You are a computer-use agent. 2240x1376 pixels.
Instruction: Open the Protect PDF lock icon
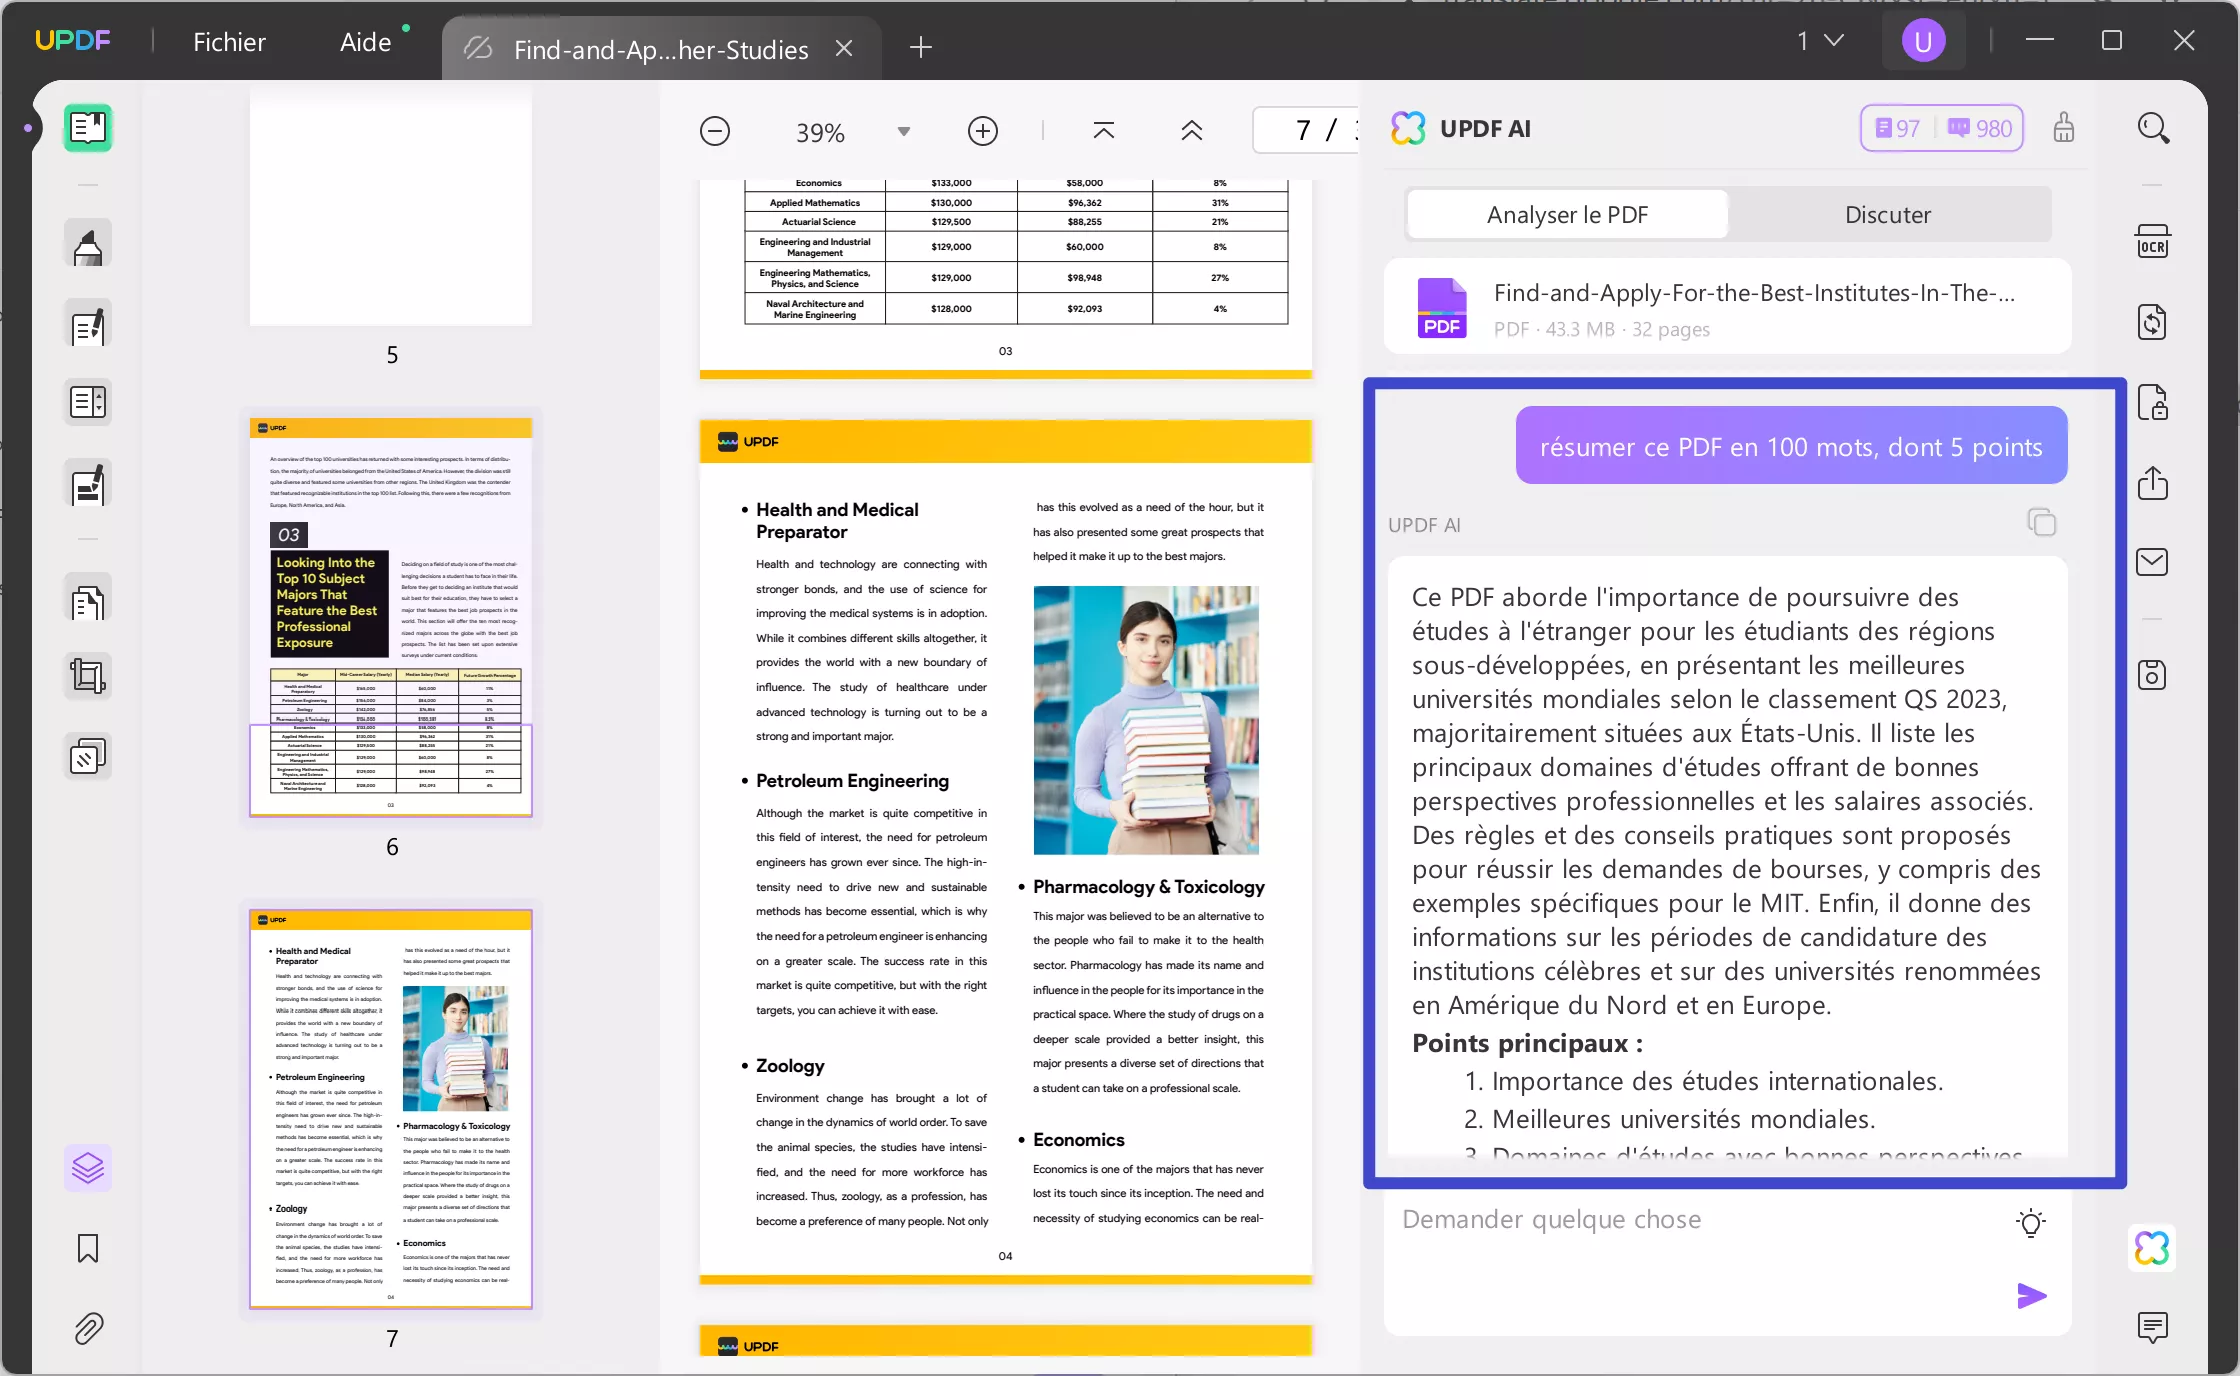click(2153, 403)
